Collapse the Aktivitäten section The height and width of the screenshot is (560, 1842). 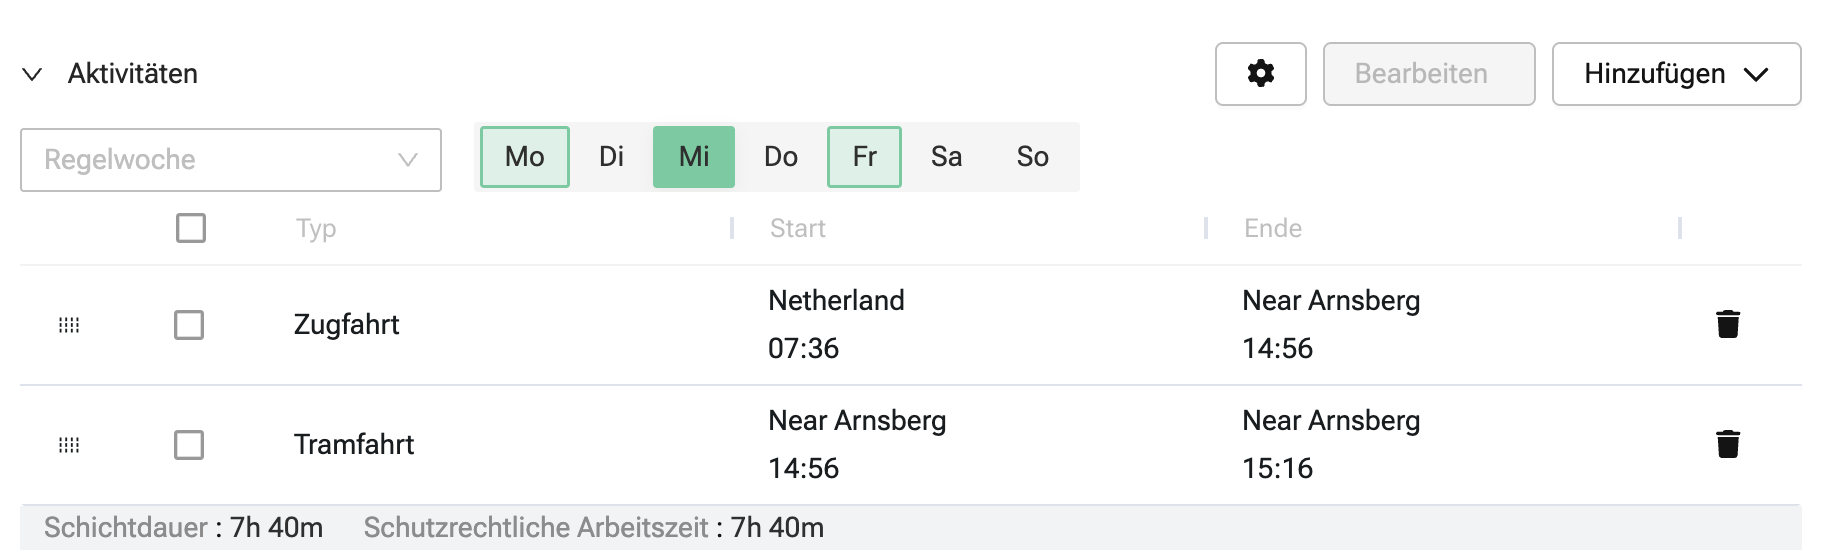32,74
